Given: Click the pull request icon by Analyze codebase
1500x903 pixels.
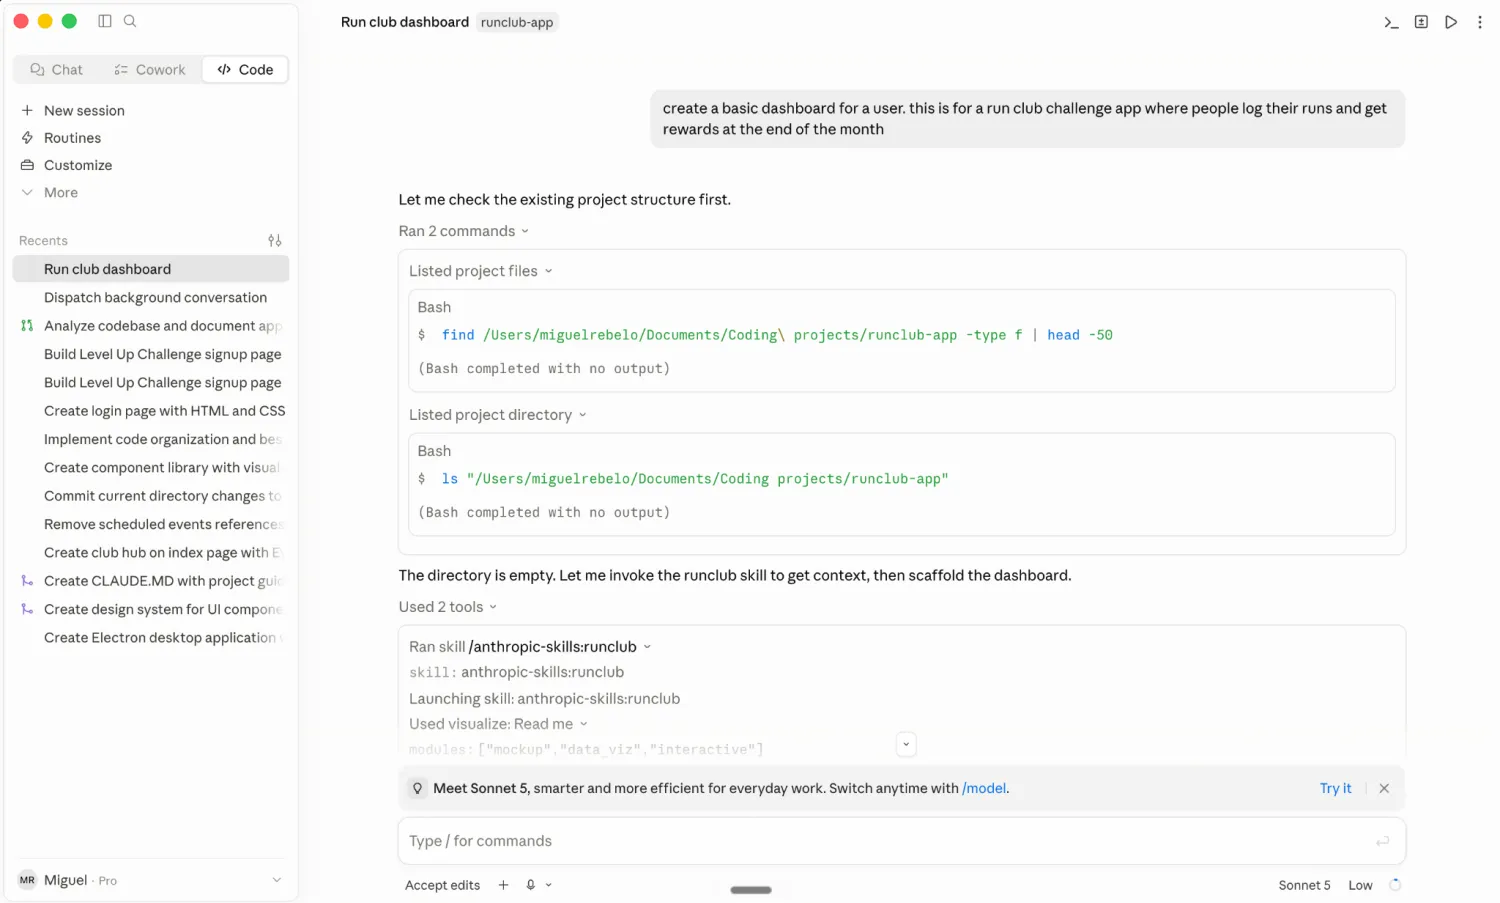Looking at the screenshot, I should (27, 326).
